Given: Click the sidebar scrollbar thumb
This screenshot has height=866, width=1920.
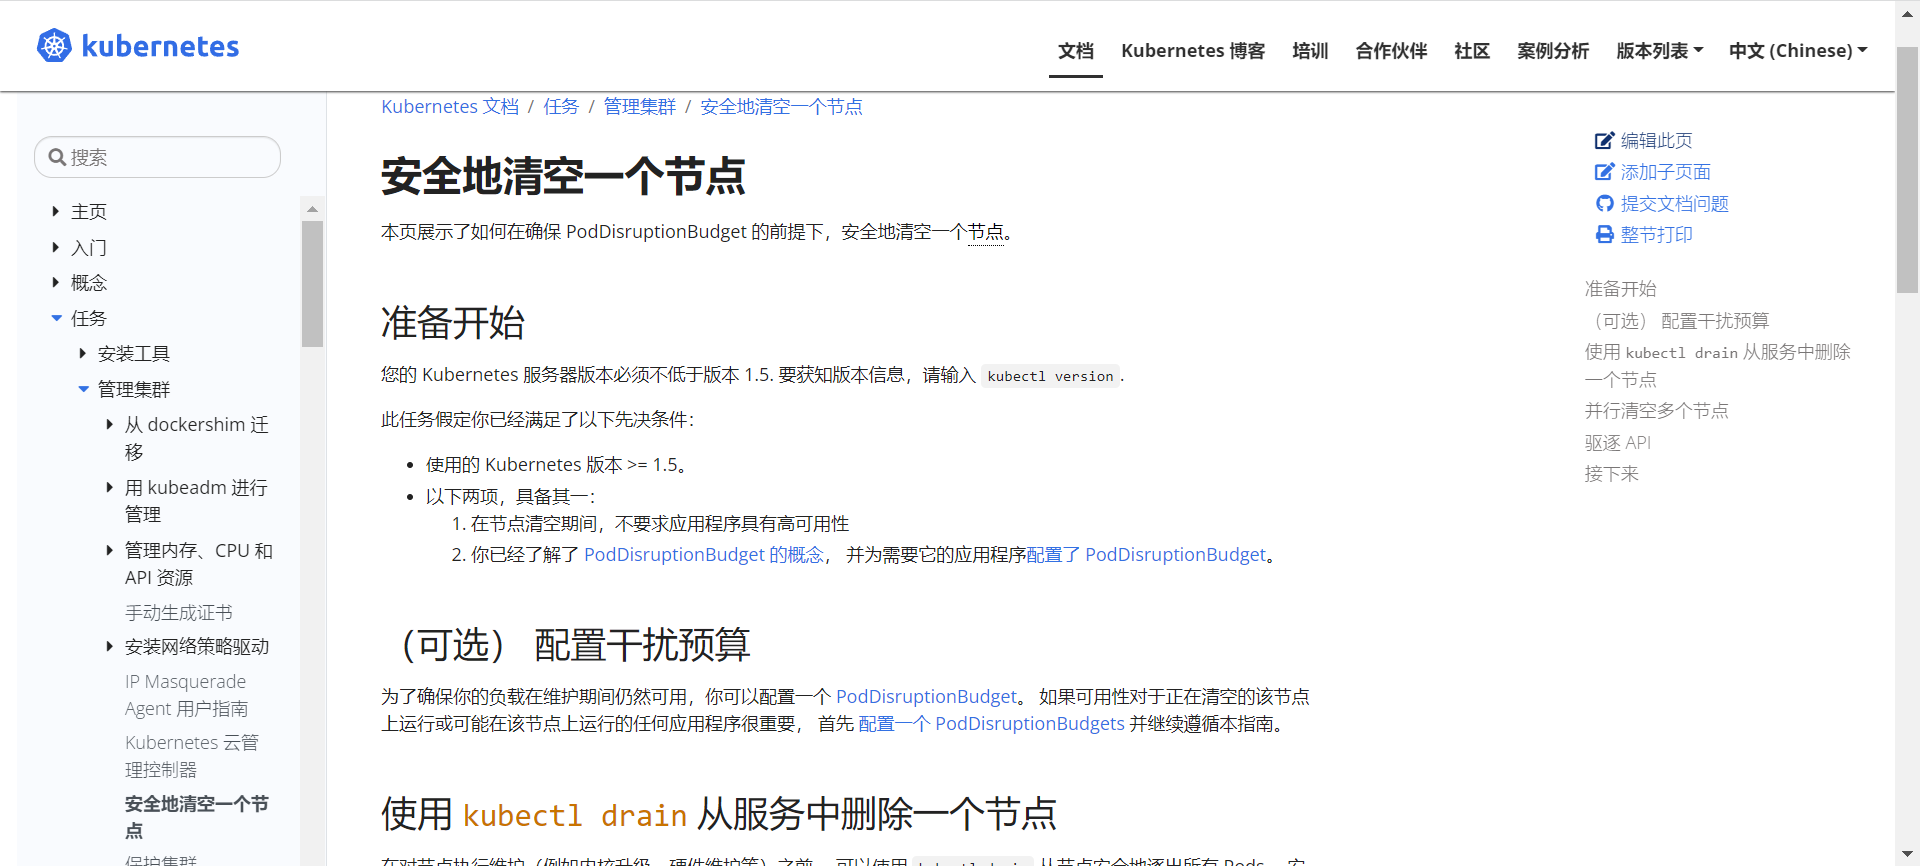Looking at the screenshot, I should [x=312, y=284].
